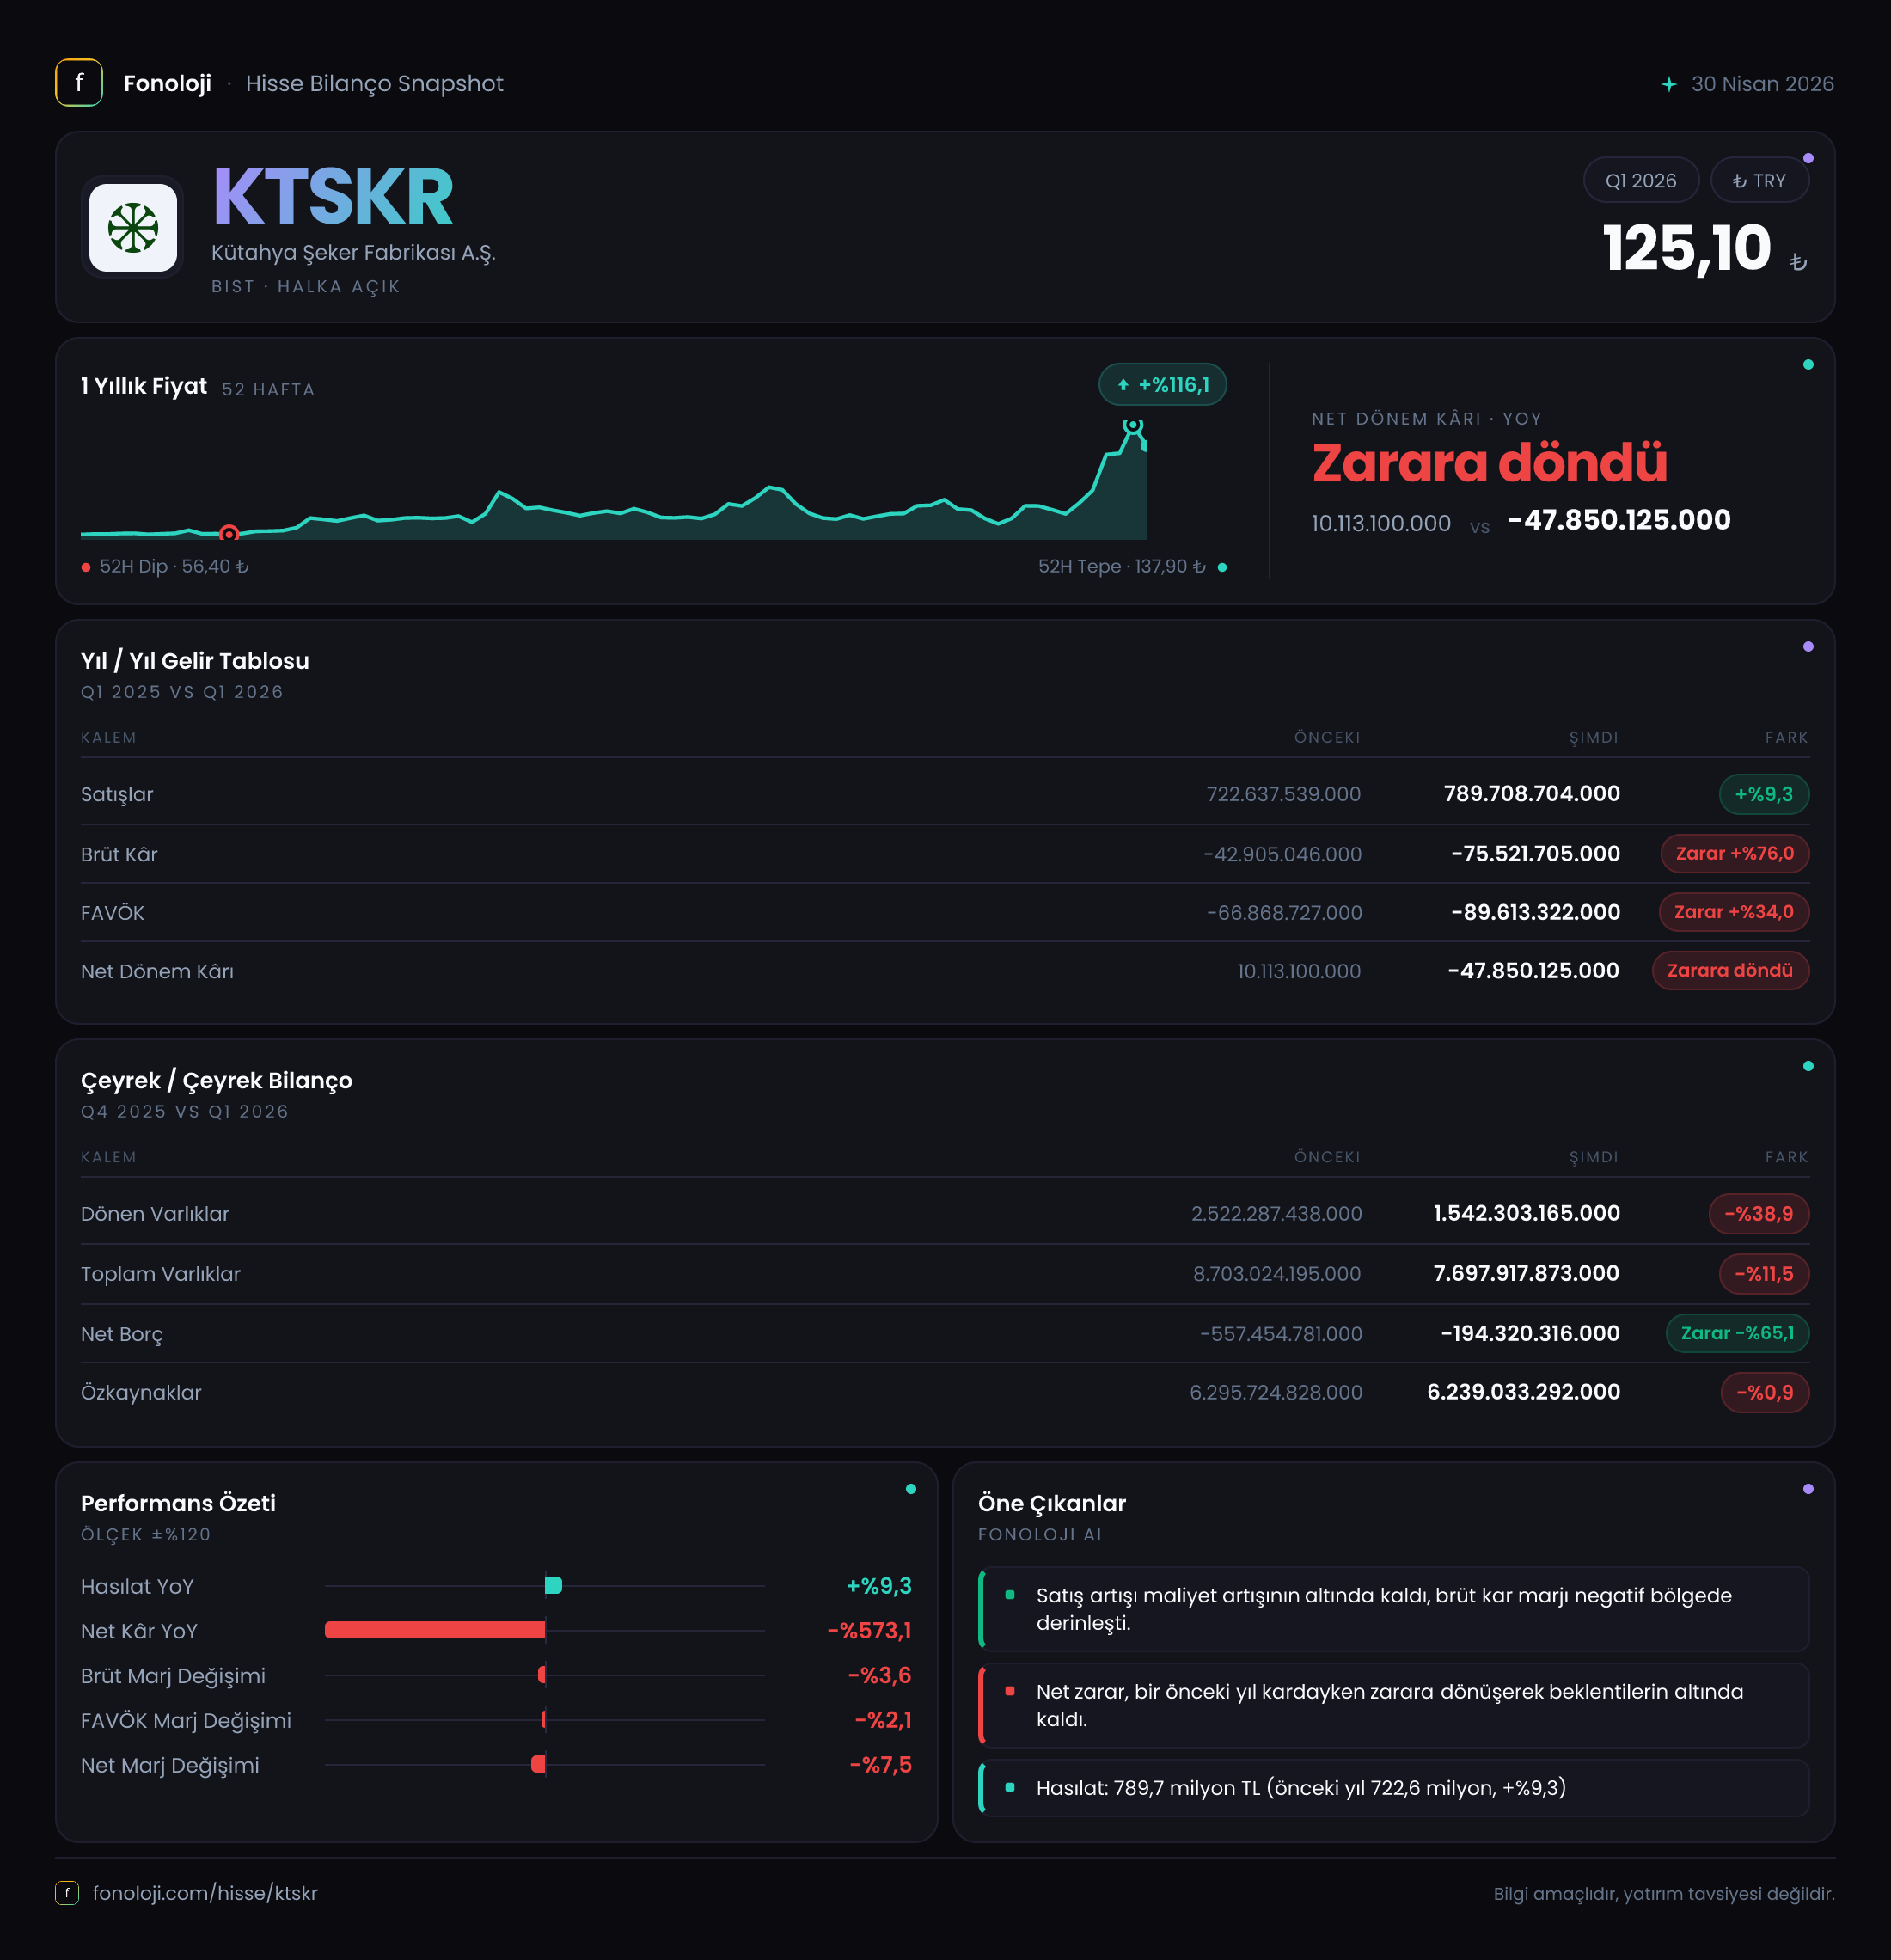
Task: Click highlight starting "Net zarar, bir önceki yıl"
Action: [1394, 1705]
